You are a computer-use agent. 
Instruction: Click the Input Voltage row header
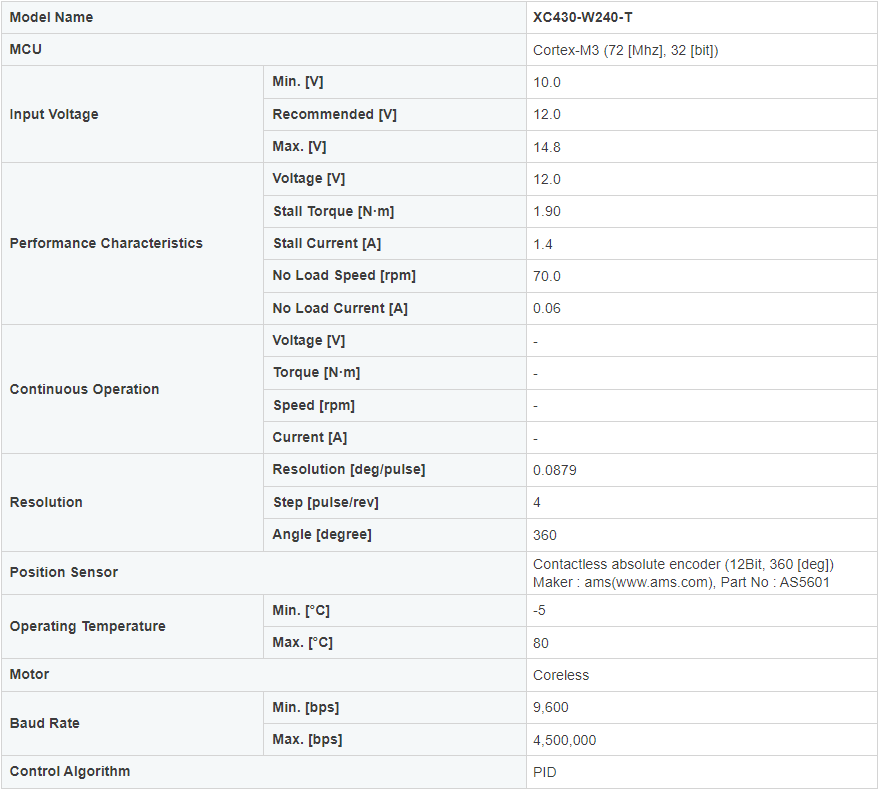coord(54,115)
